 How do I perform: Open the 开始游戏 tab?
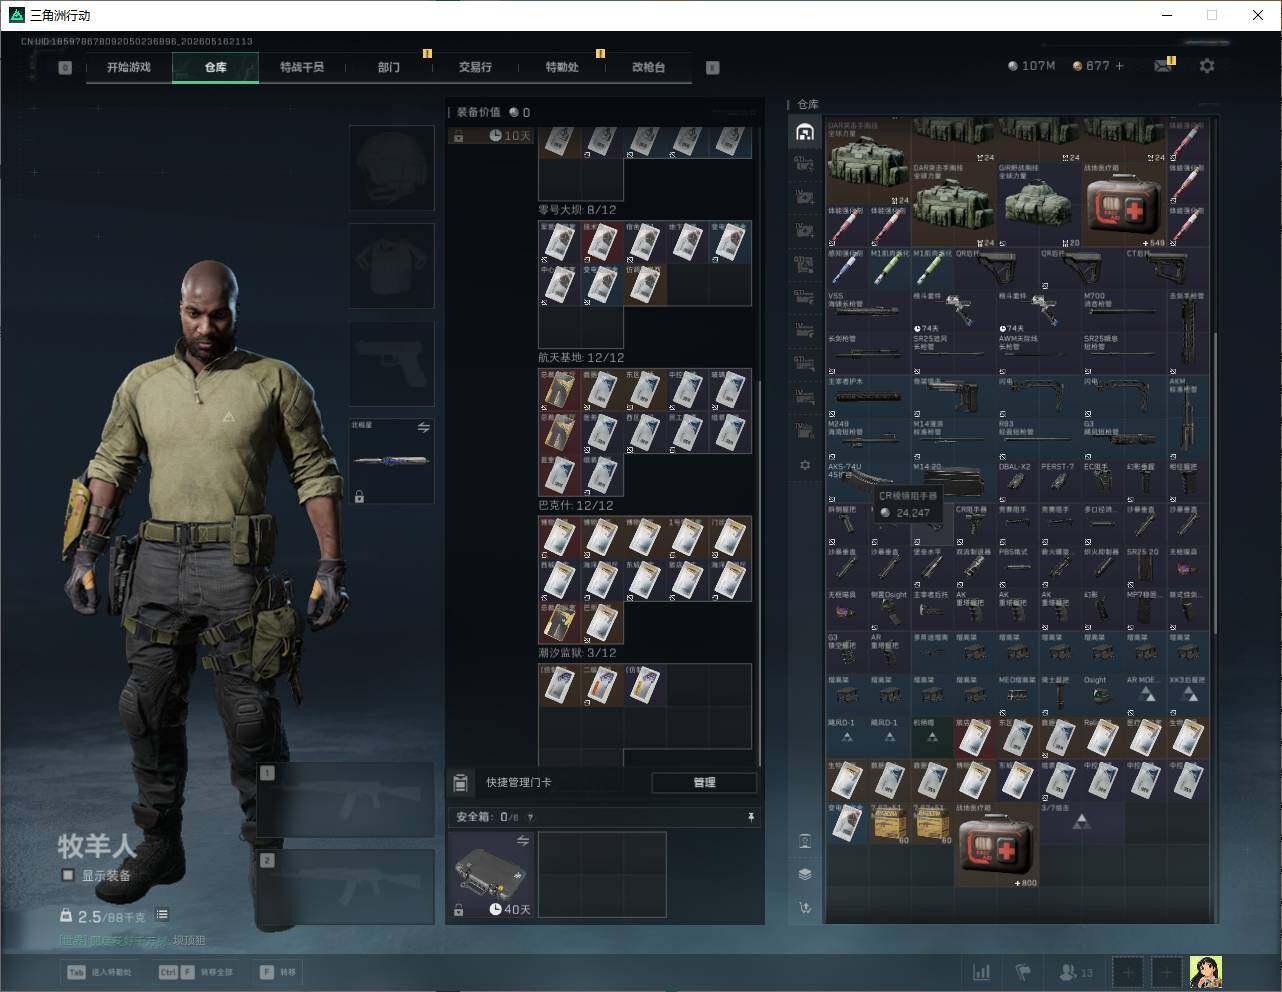(x=129, y=67)
